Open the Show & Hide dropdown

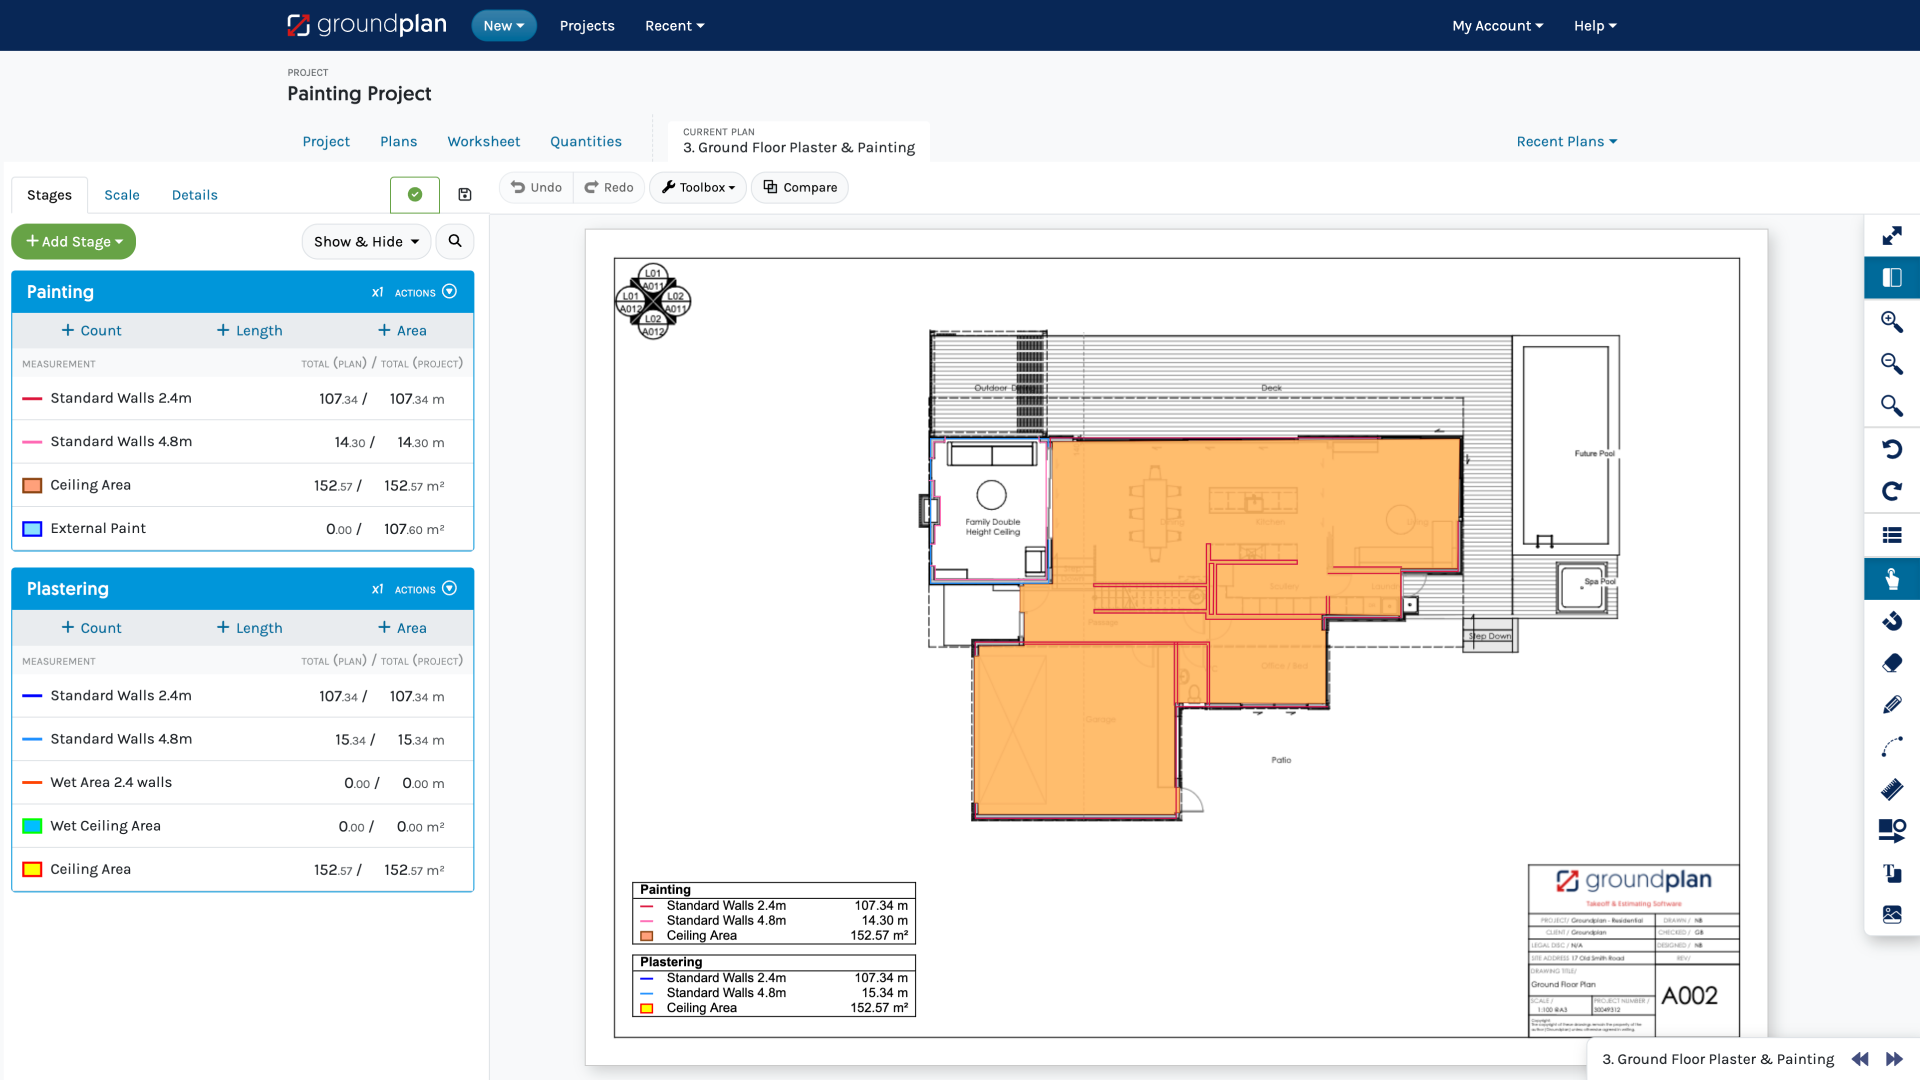(366, 241)
